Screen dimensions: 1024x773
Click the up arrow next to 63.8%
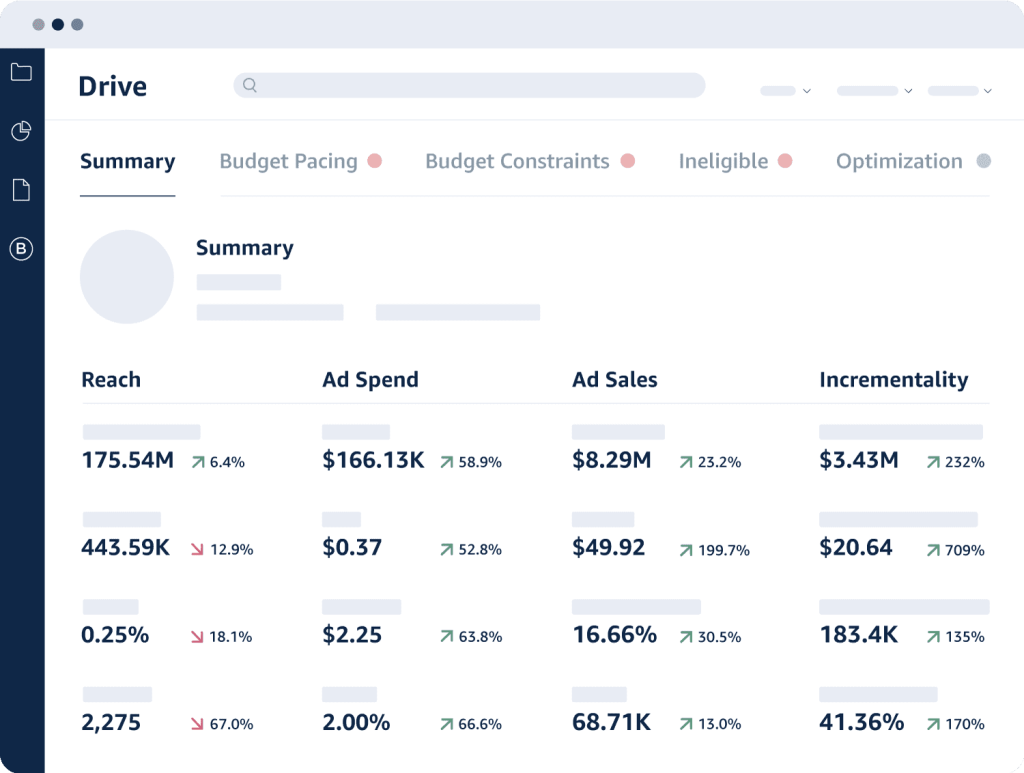447,637
